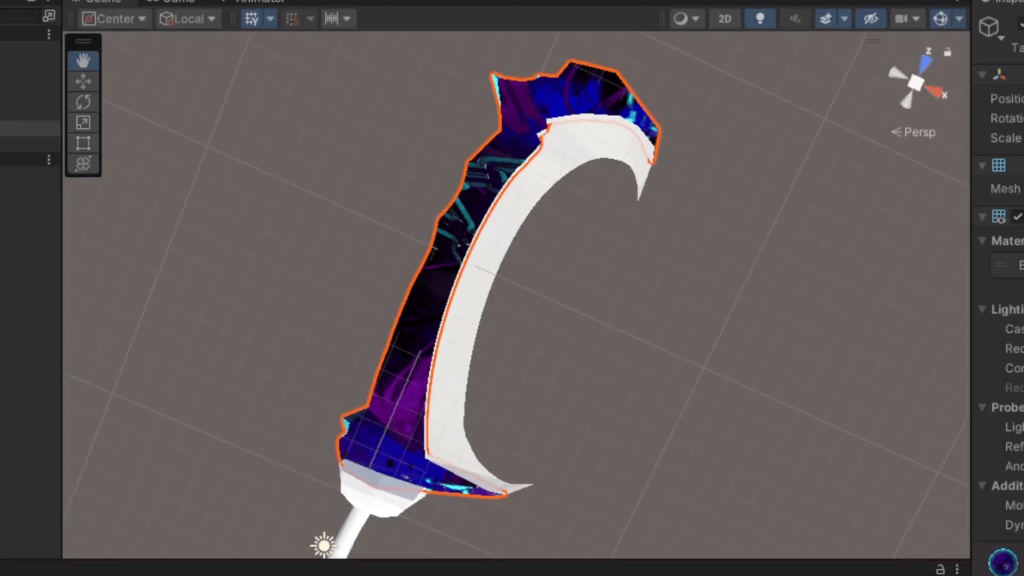Toggle hidden objects visibility eye icon

[871, 19]
